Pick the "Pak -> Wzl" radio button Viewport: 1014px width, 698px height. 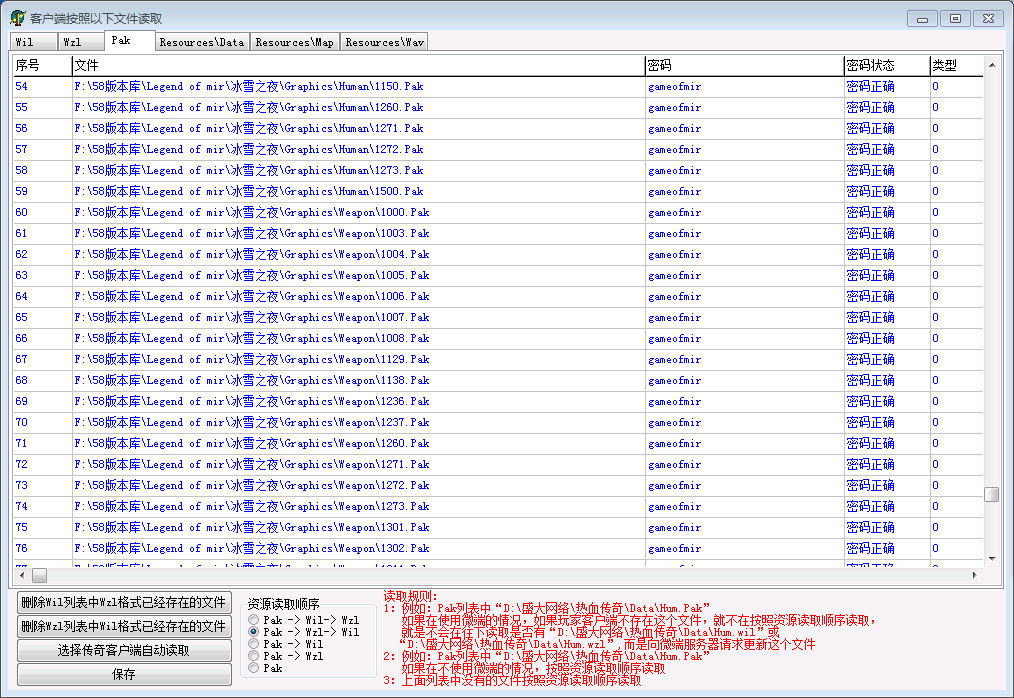[x=254, y=656]
